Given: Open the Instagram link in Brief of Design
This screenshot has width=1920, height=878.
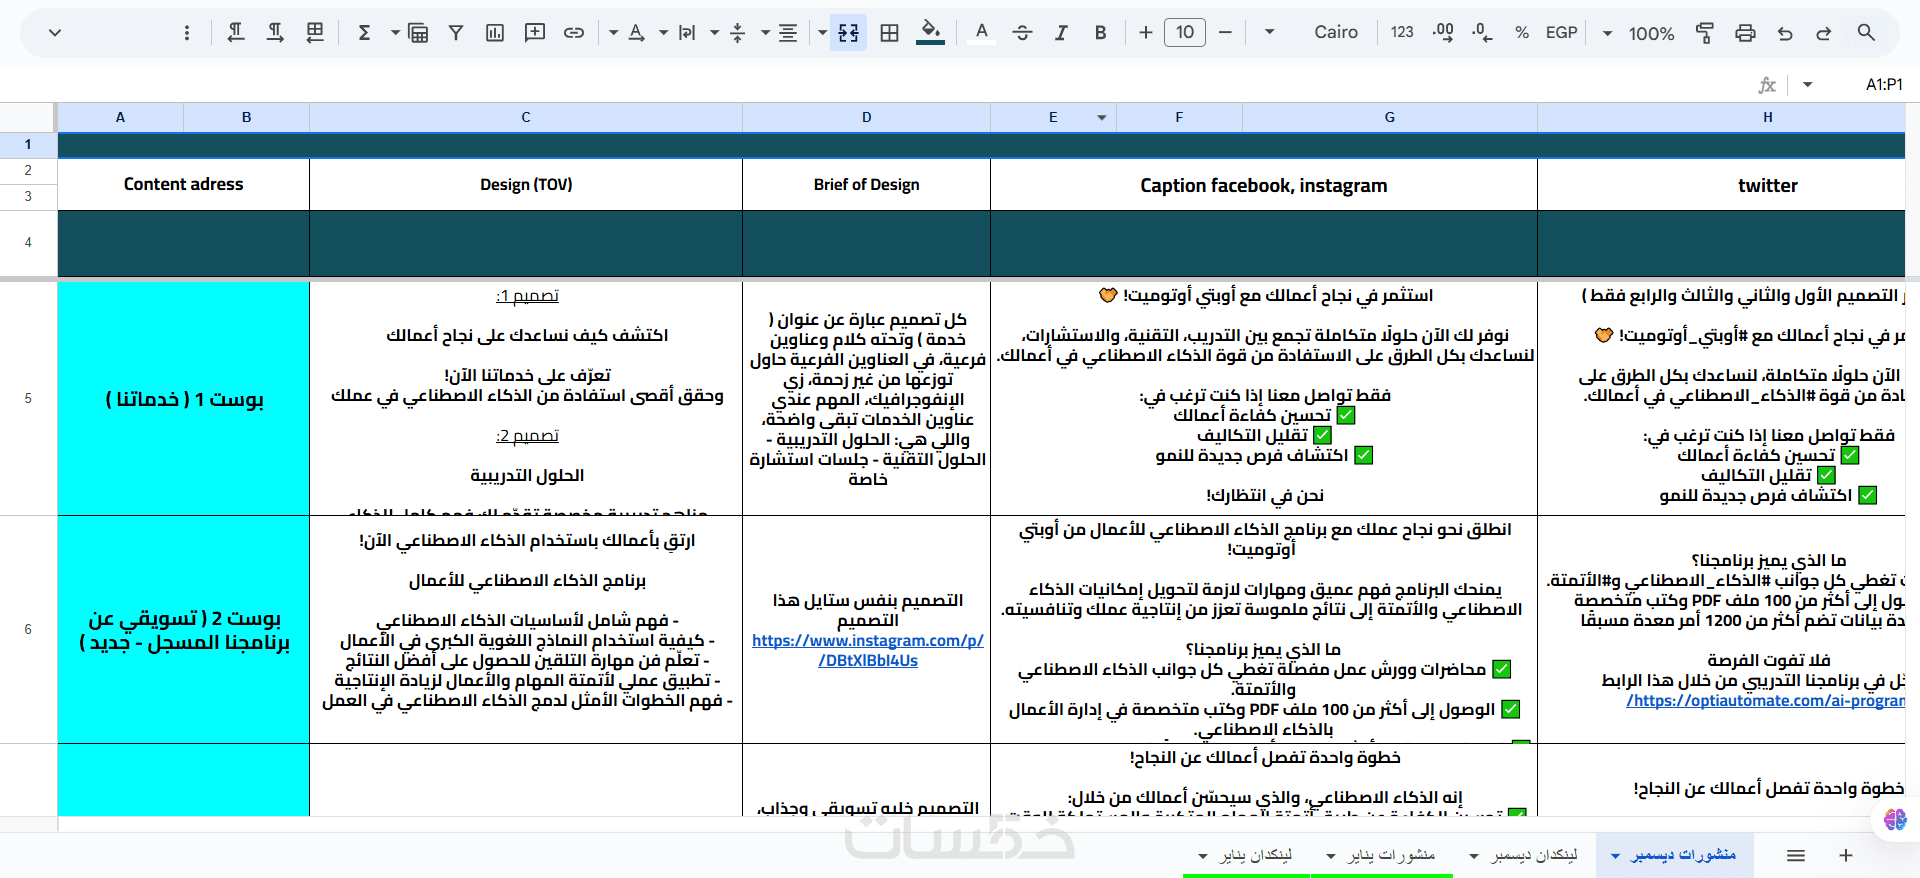Looking at the screenshot, I should [x=868, y=650].
